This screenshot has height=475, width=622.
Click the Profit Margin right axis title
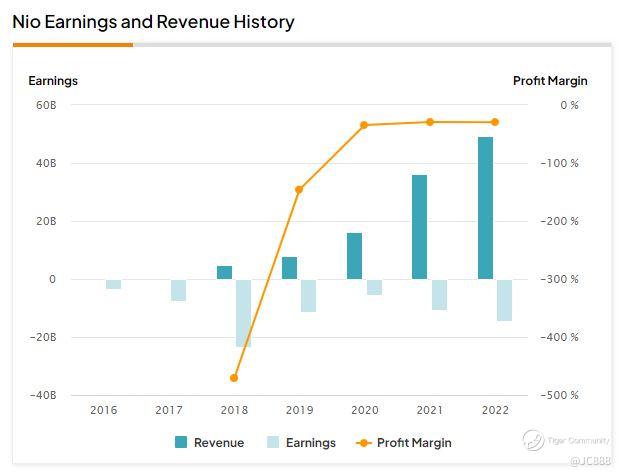550,81
